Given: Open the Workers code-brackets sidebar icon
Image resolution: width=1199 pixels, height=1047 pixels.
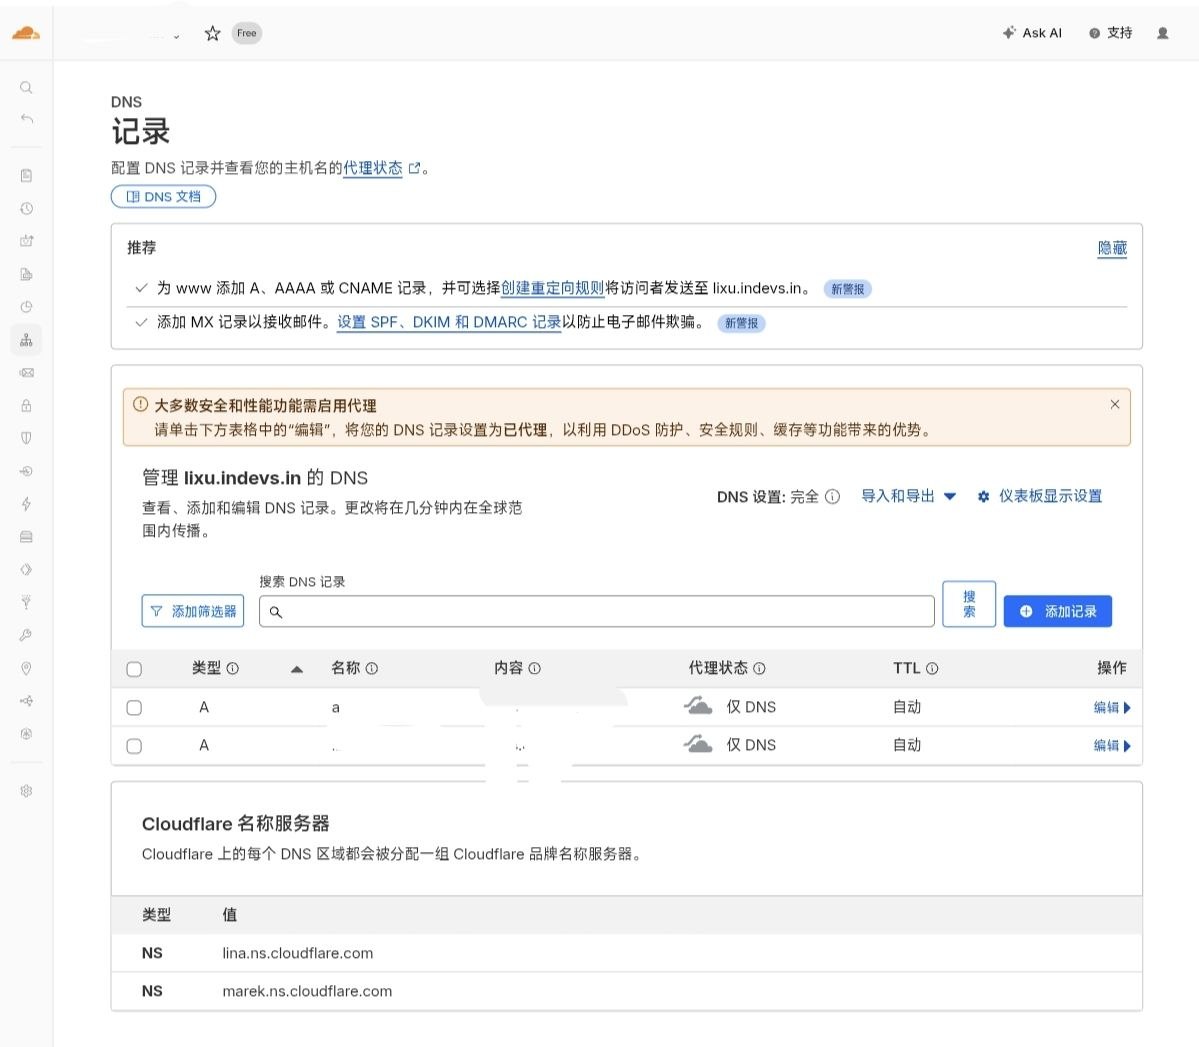Looking at the screenshot, I should [x=26, y=569].
